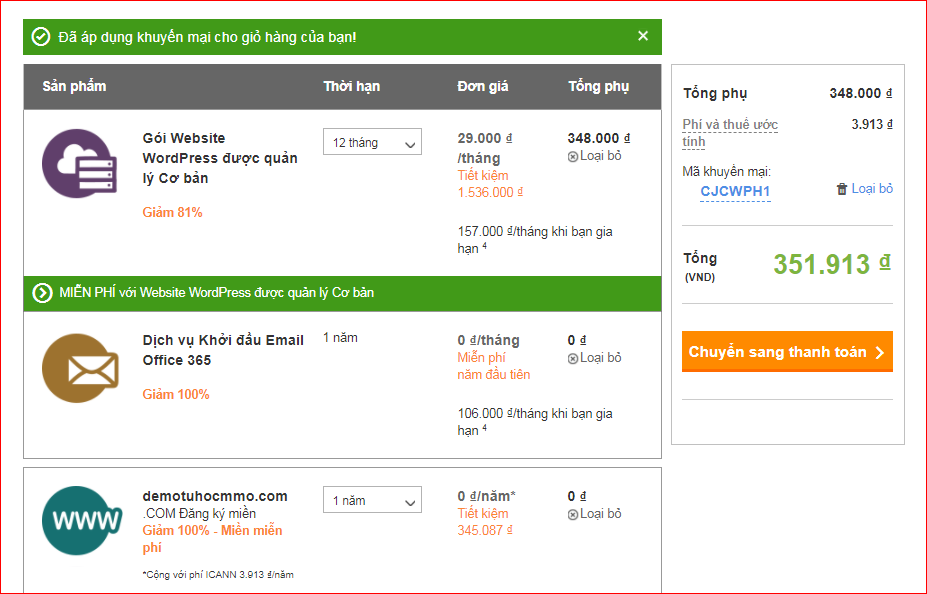Viewport: 927px width, 594px height.
Task: Change WordPress package term using its dropdown
Action: [x=372, y=142]
